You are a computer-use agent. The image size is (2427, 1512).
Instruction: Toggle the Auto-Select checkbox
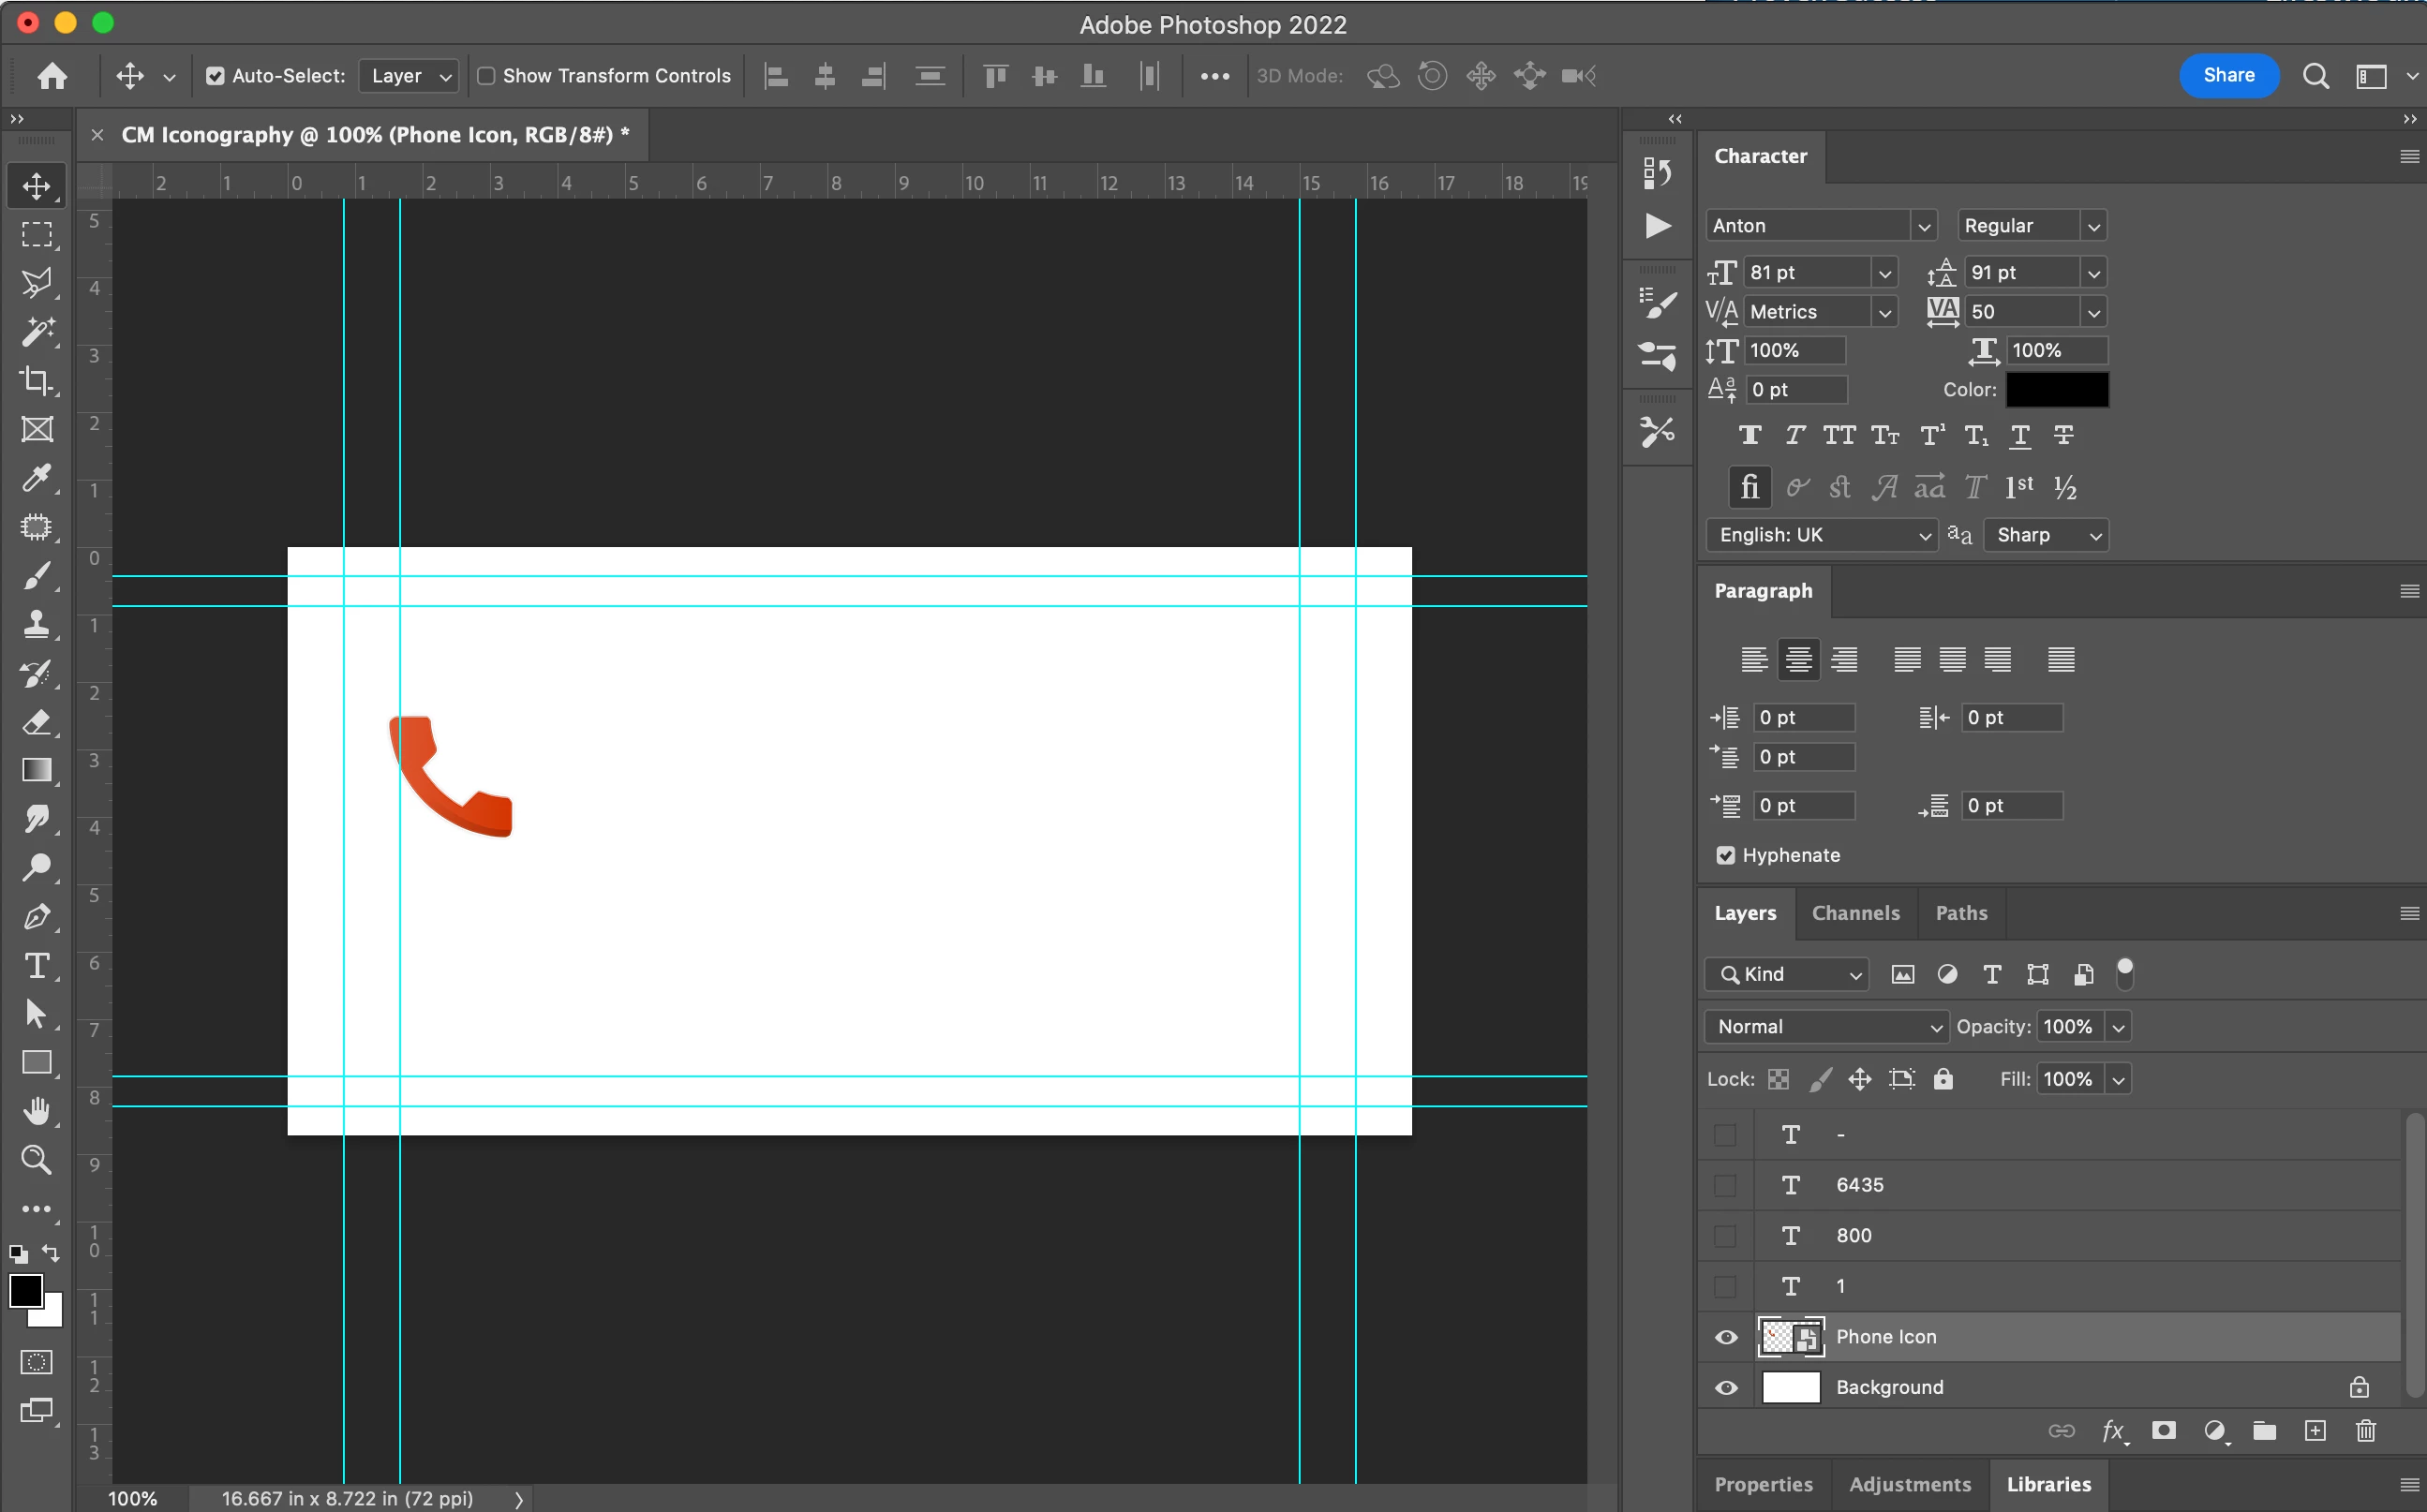click(215, 76)
